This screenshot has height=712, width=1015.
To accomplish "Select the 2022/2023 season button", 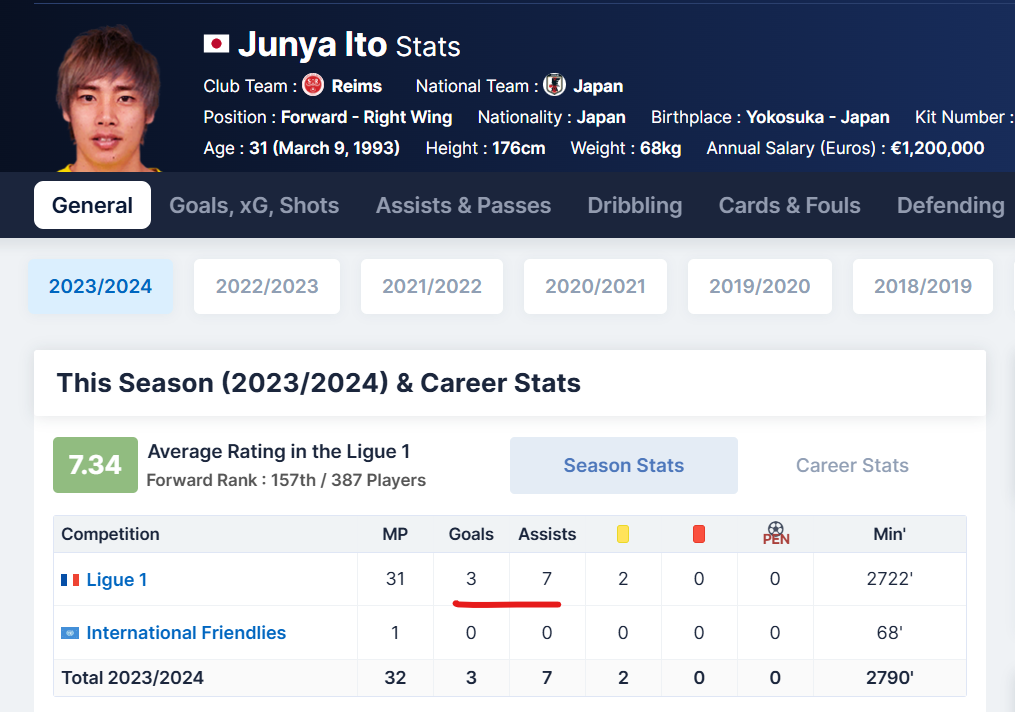I will [x=267, y=286].
